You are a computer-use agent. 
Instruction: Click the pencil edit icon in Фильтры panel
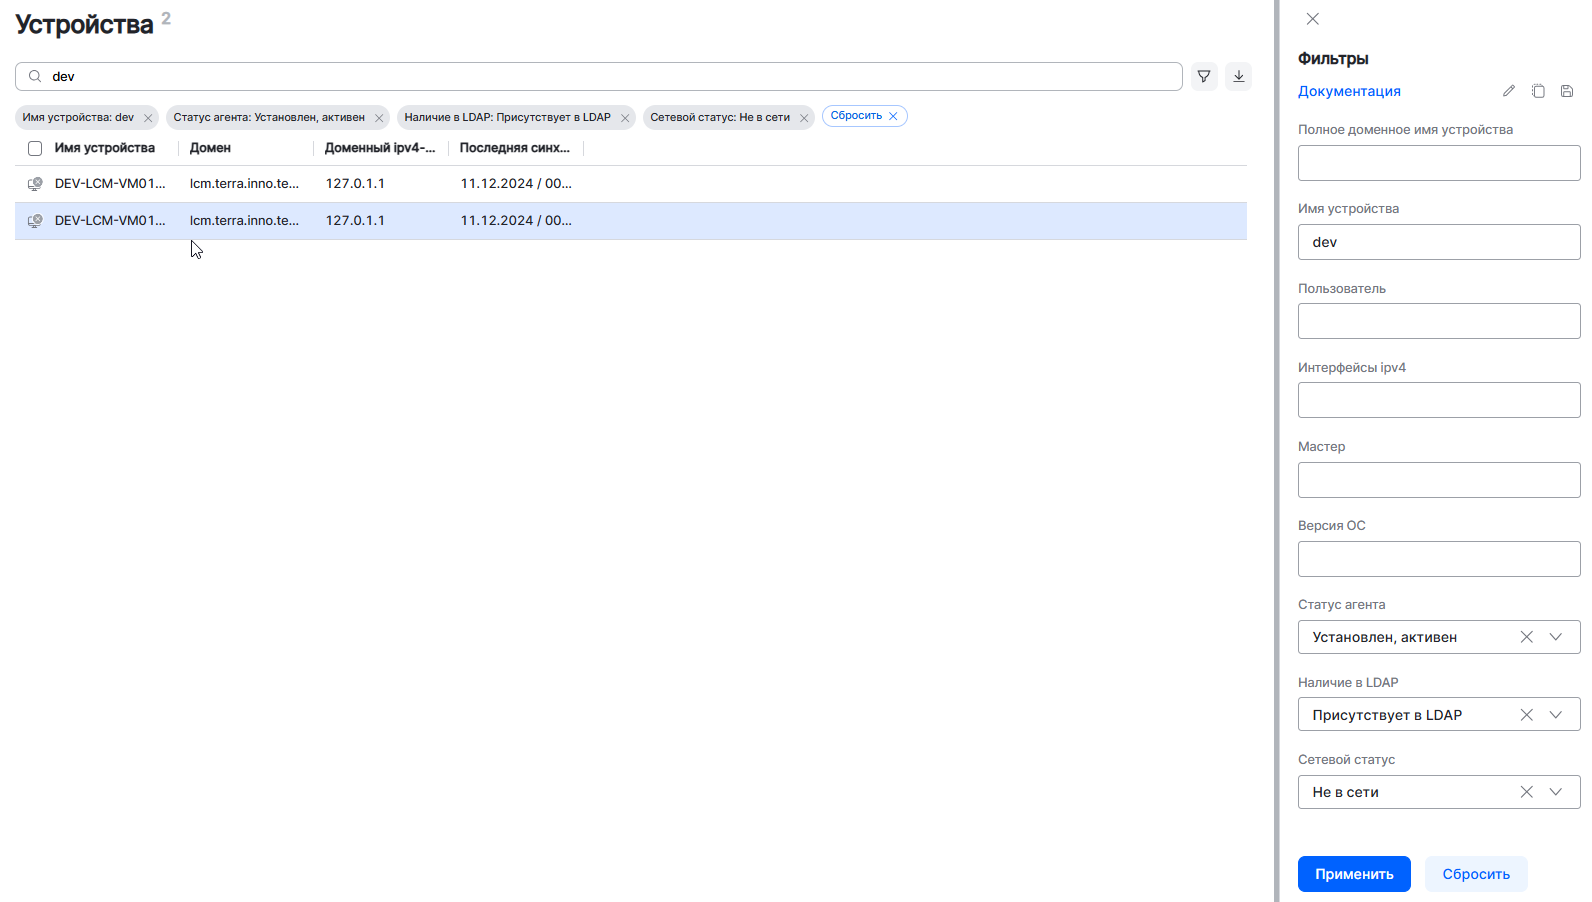[x=1508, y=91]
